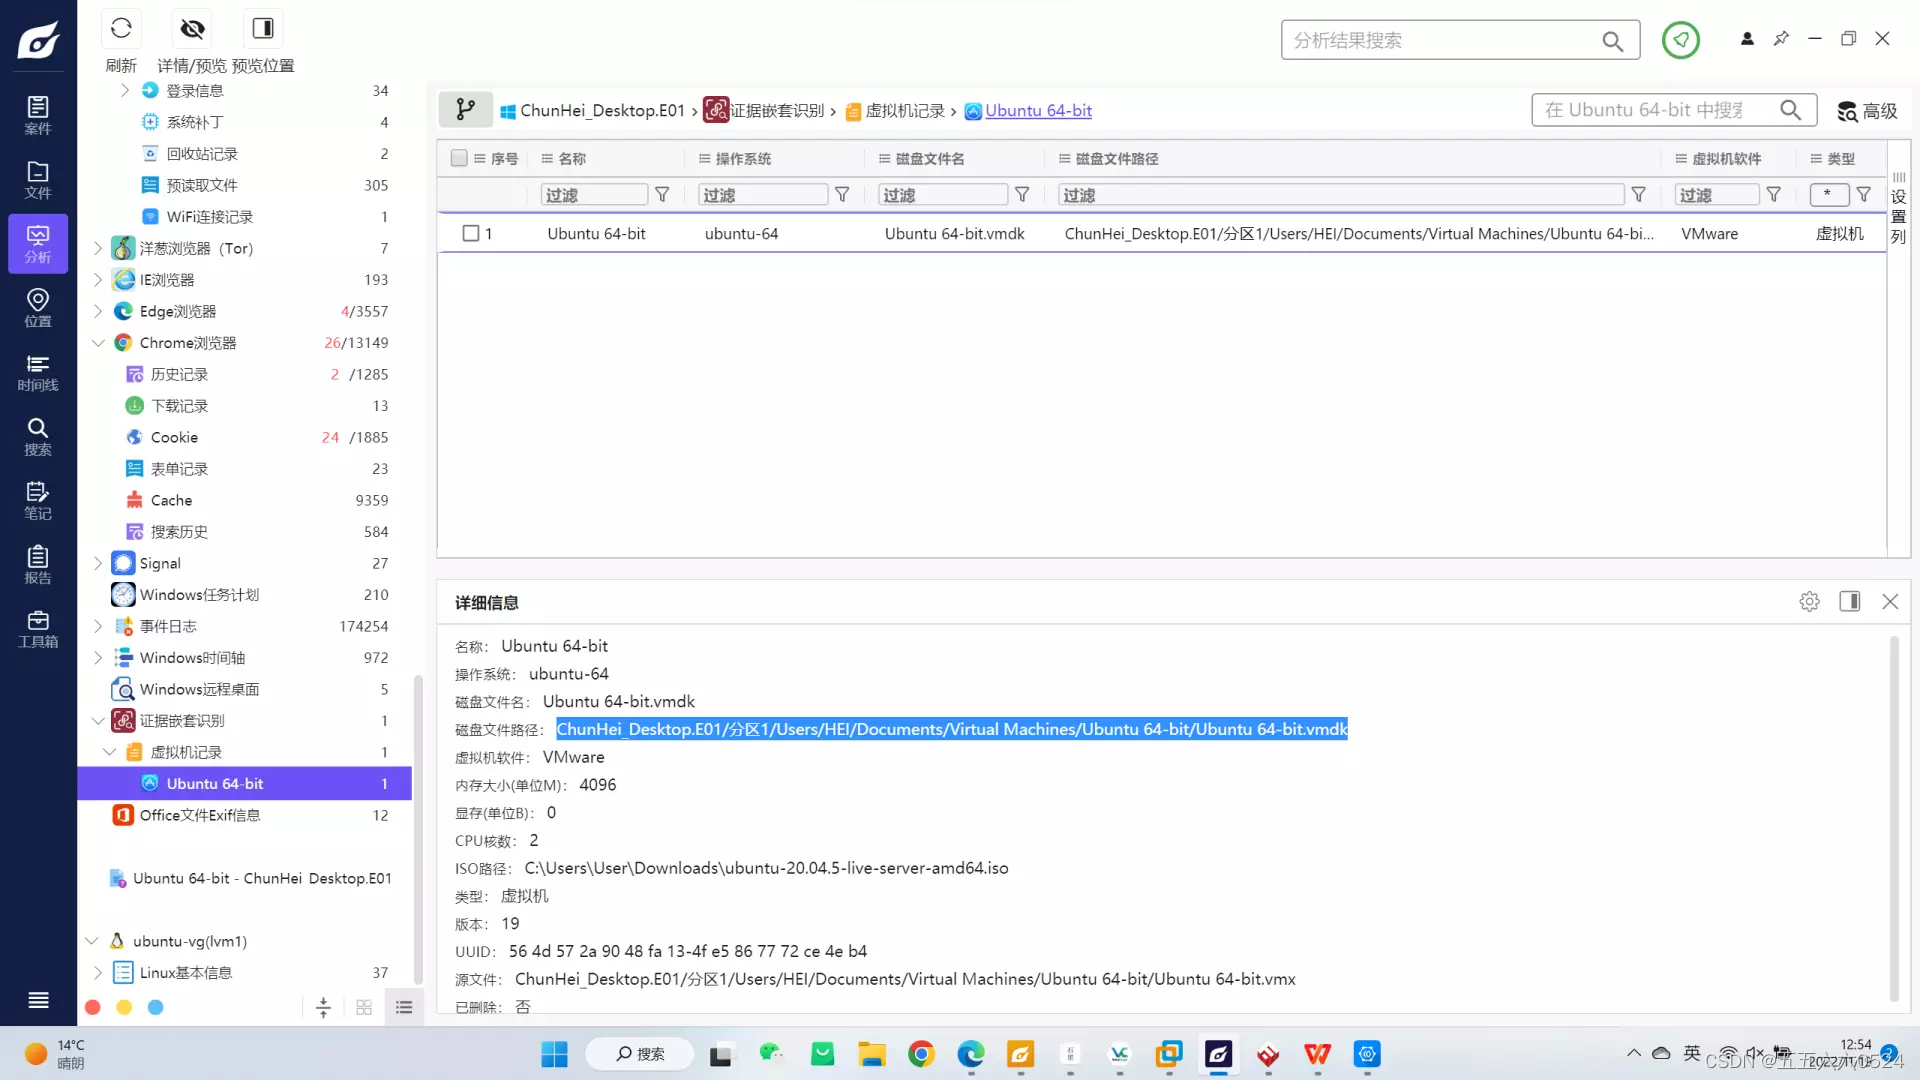Select Office文件Exif信息 in the tree
The image size is (1920, 1080).
click(x=199, y=815)
